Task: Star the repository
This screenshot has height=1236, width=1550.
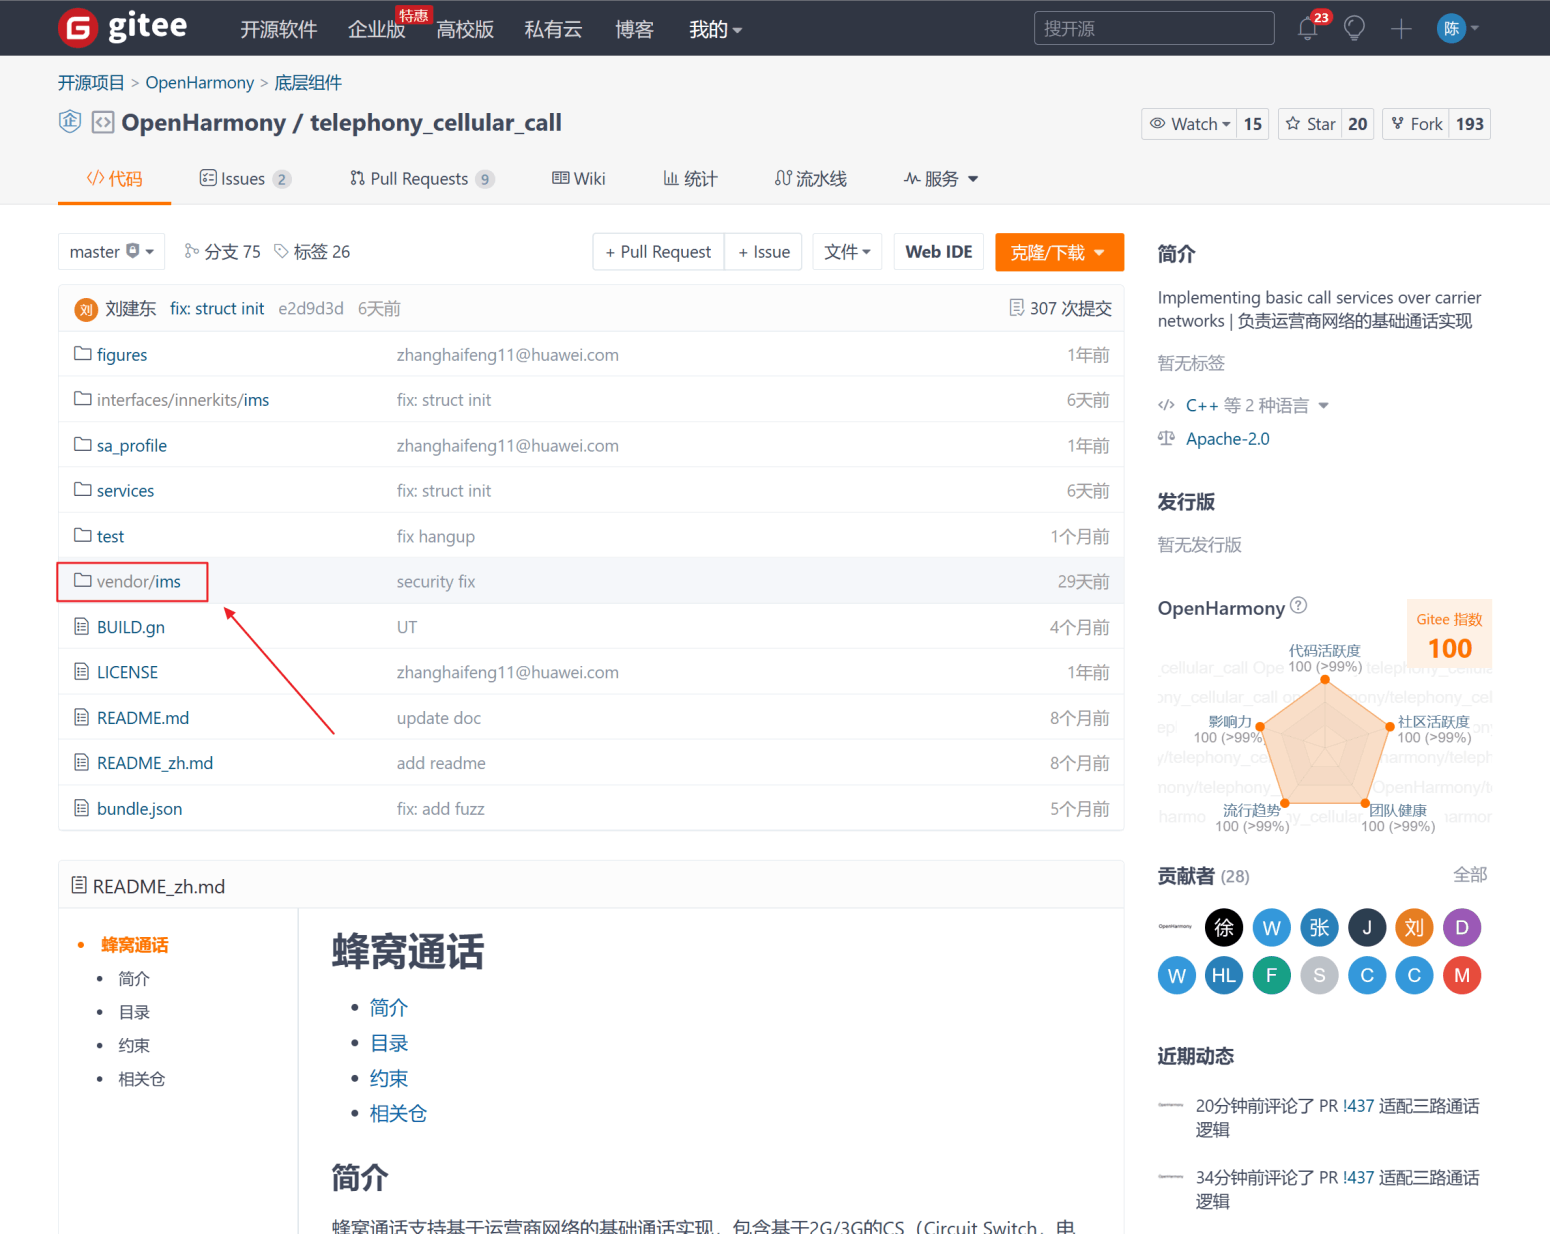Action: click(x=1310, y=124)
